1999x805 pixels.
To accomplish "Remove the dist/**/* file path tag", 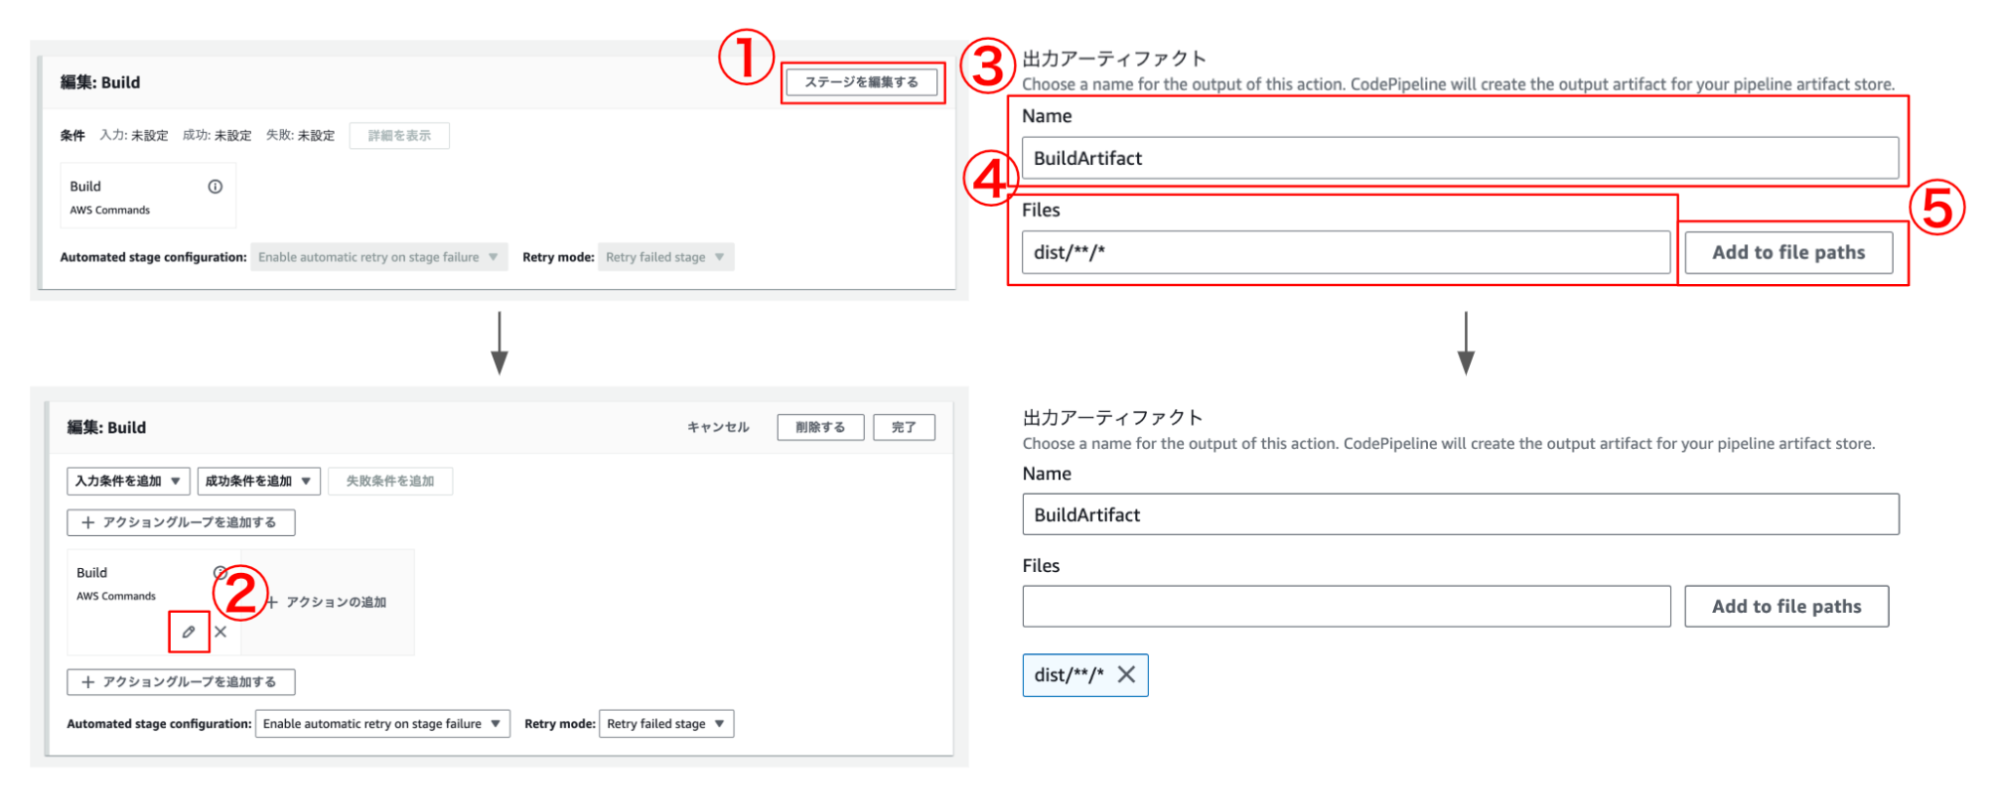I will [1126, 675].
